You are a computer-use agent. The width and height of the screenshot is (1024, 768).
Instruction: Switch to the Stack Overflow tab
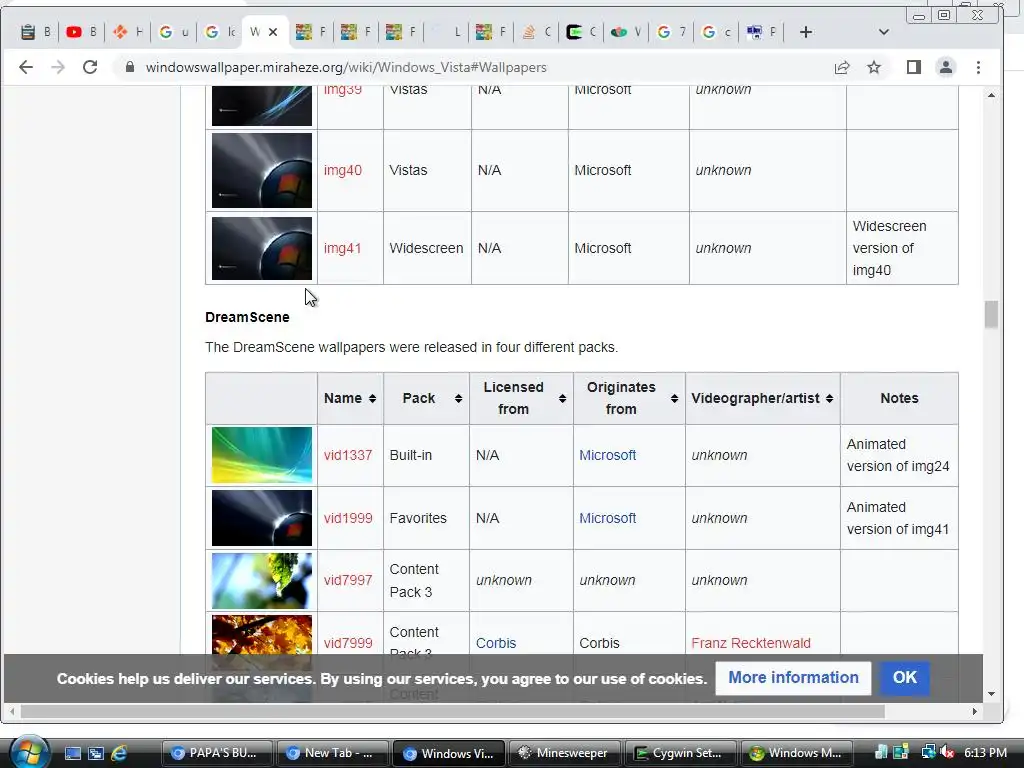(537, 32)
